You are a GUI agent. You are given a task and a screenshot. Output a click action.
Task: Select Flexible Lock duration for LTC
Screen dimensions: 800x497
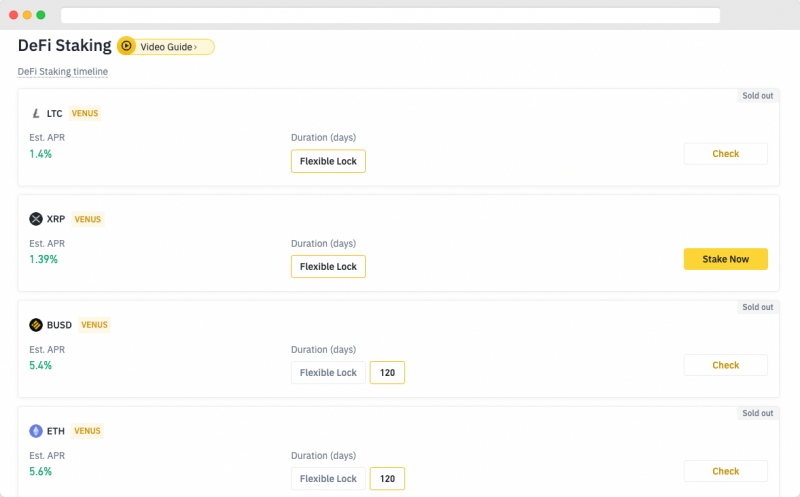(x=328, y=161)
